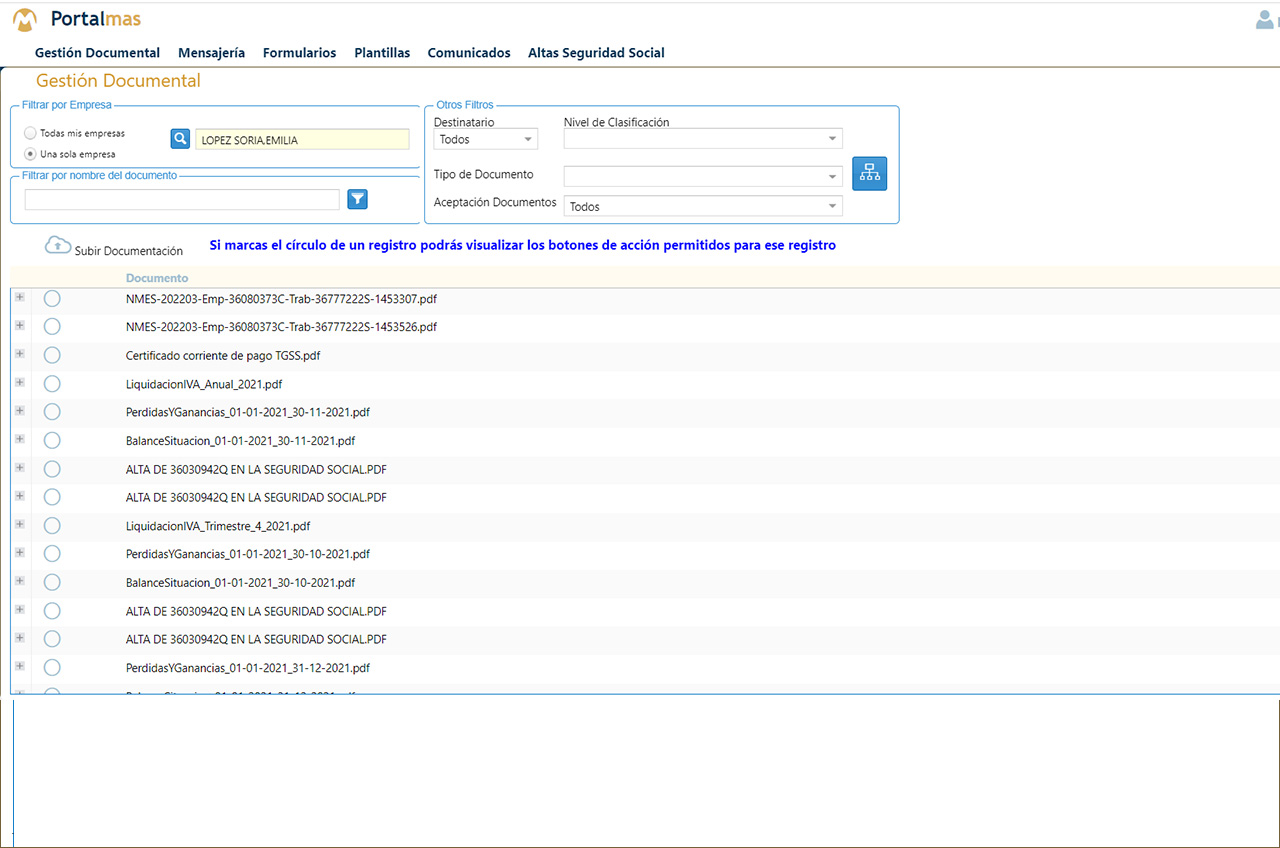
Task: Click the Subir Documentación link
Action: (x=128, y=251)
